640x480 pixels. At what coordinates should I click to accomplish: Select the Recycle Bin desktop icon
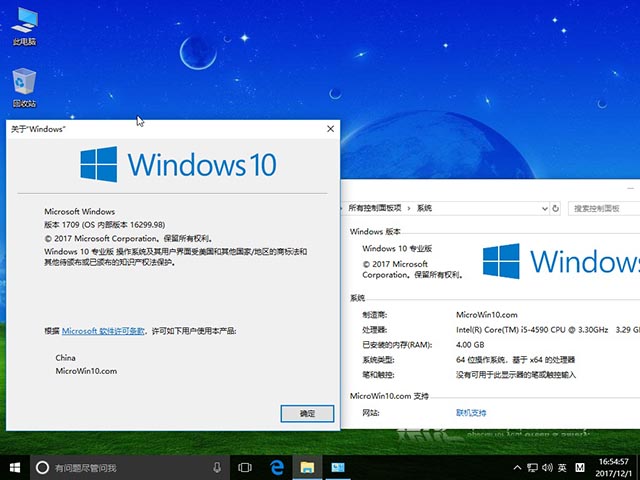24,88
